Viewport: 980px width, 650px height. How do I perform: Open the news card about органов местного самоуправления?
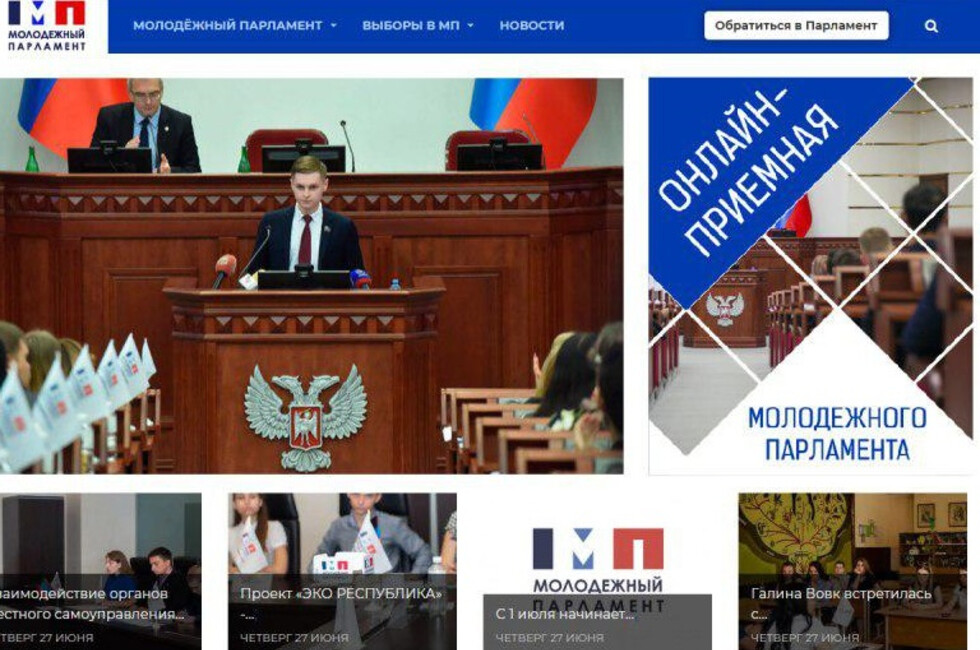[x=101, y=571]
